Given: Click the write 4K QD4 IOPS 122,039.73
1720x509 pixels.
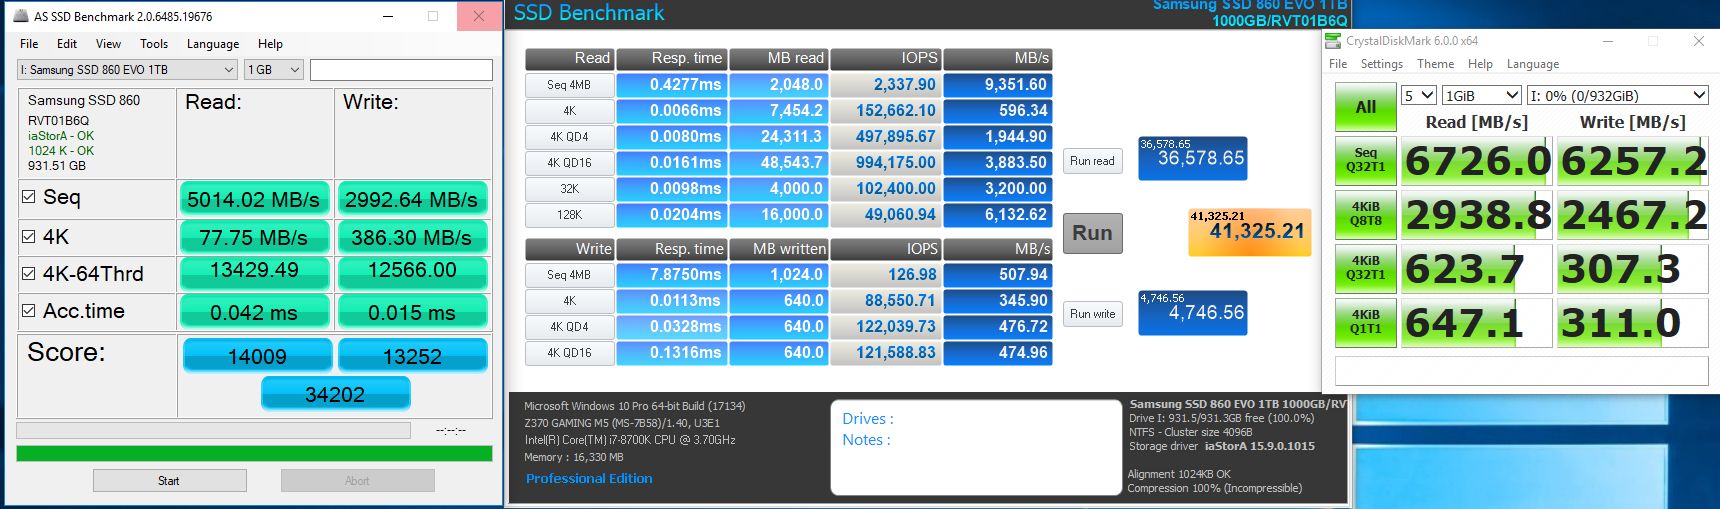Looking at the screenshot, I should click(x=887, y=327).
